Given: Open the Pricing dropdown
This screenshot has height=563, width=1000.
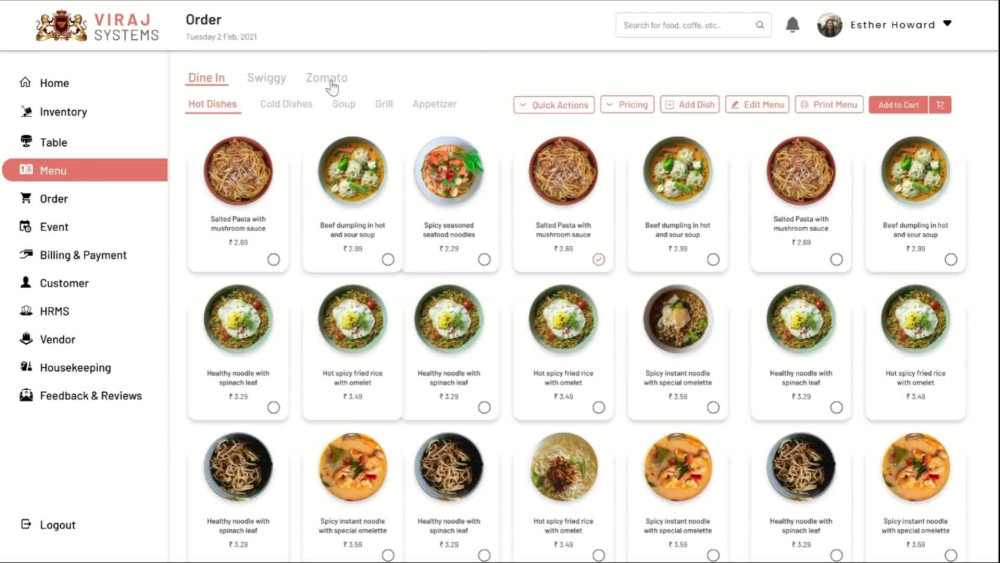Looking at the screenshot, I should 628,105.
